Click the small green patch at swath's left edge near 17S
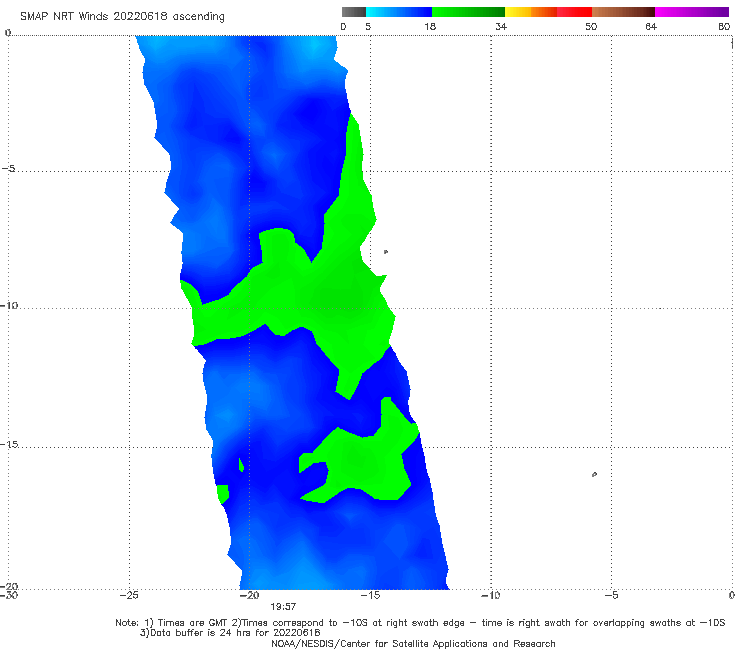 tap(223, 494)
